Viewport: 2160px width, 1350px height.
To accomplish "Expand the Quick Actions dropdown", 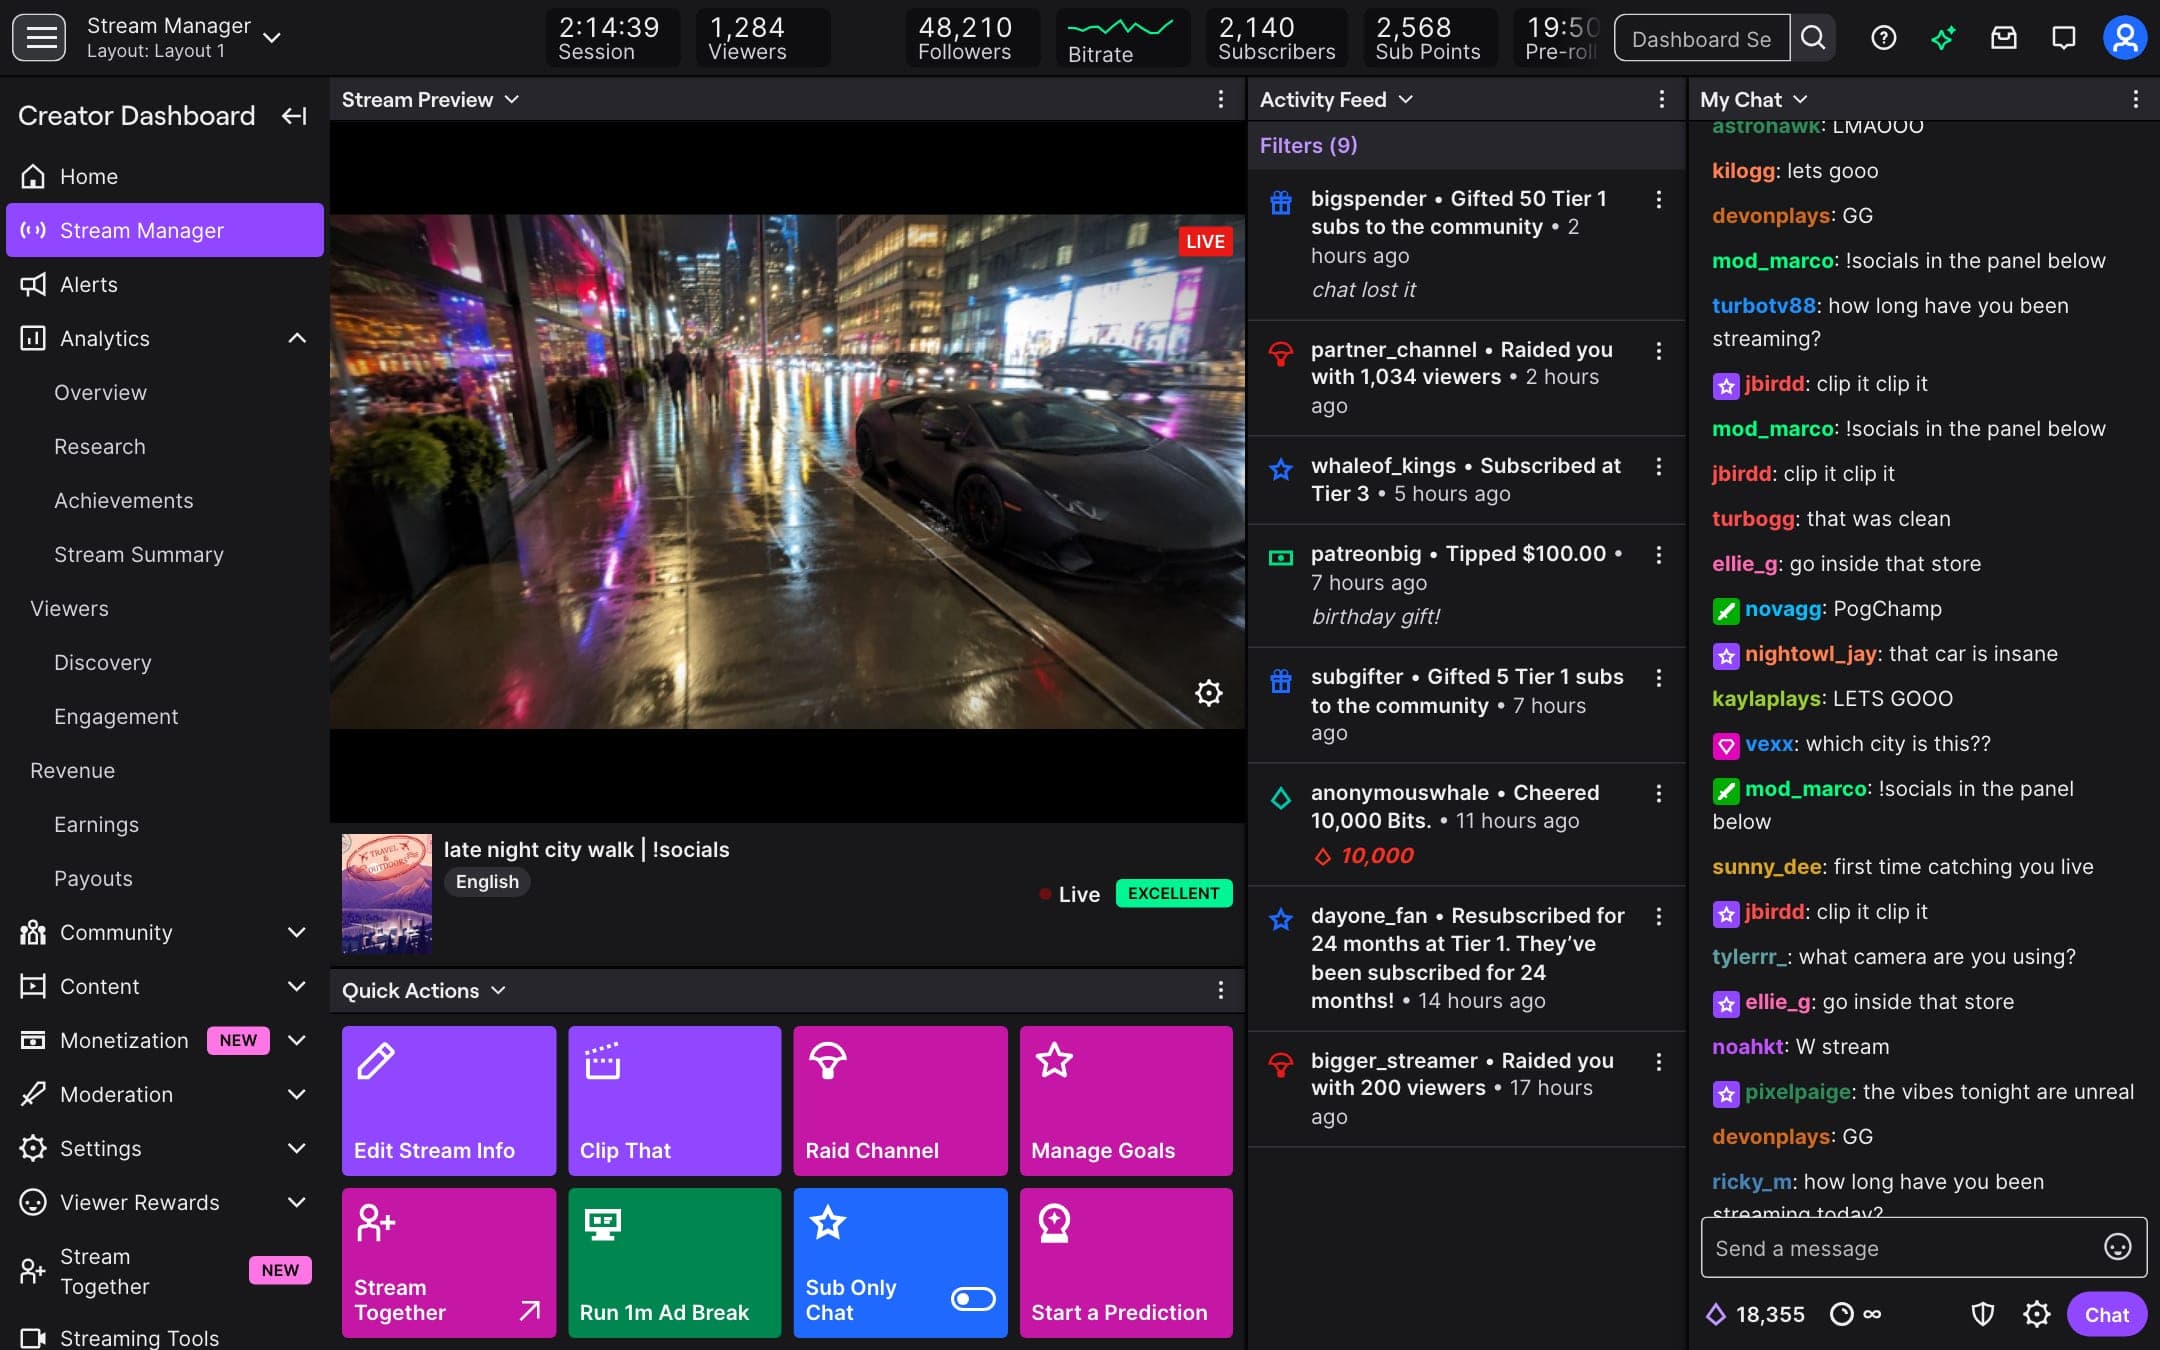I will coord(498,990).
